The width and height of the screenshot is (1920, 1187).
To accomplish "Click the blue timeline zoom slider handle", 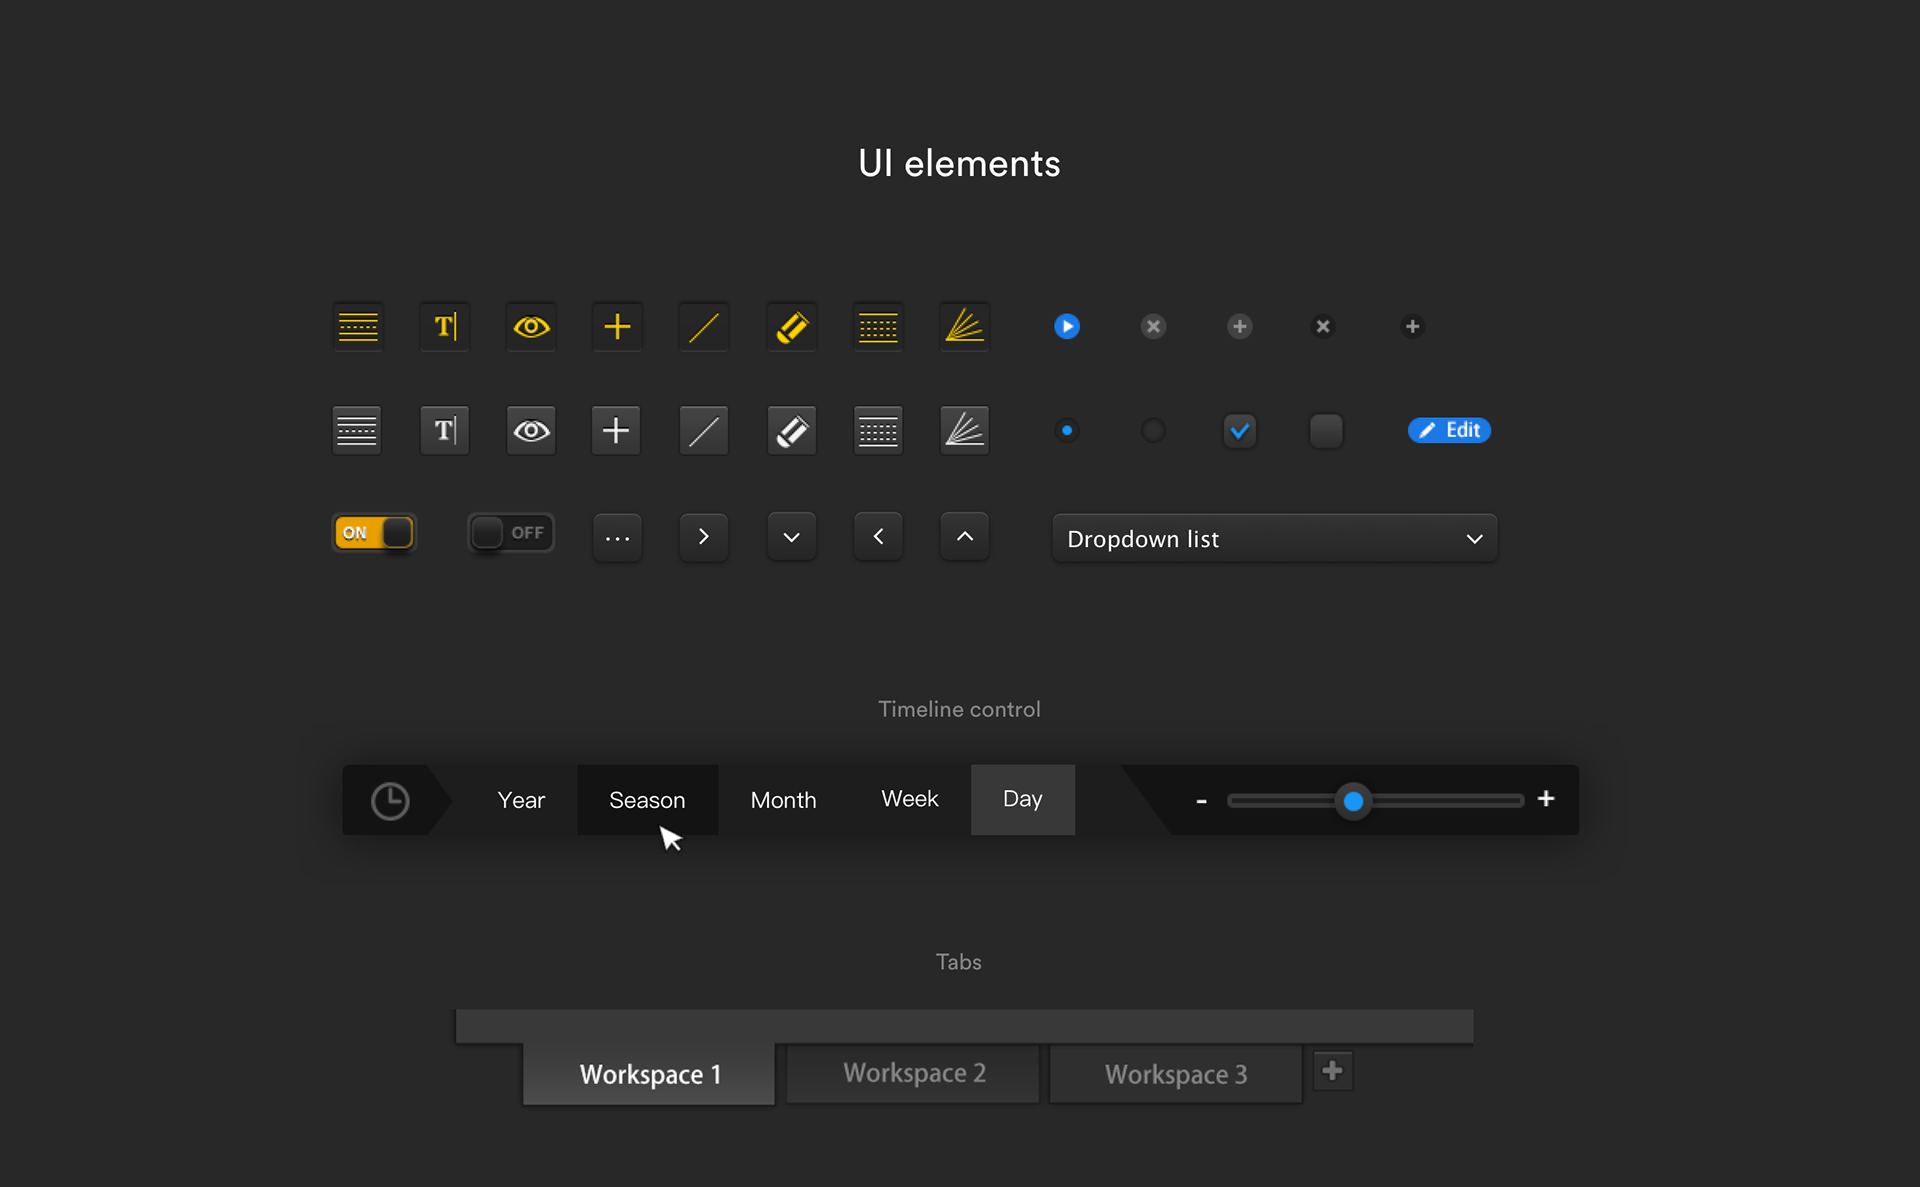I will (x=1353, y=801).
